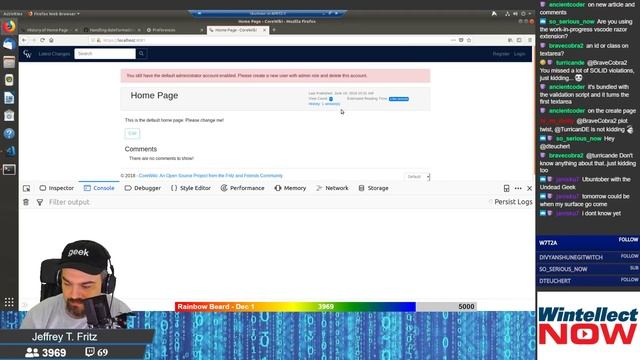Launch Visual Studio Code from the dock
This screenshot has width=640, height=360.
[10, 151]
